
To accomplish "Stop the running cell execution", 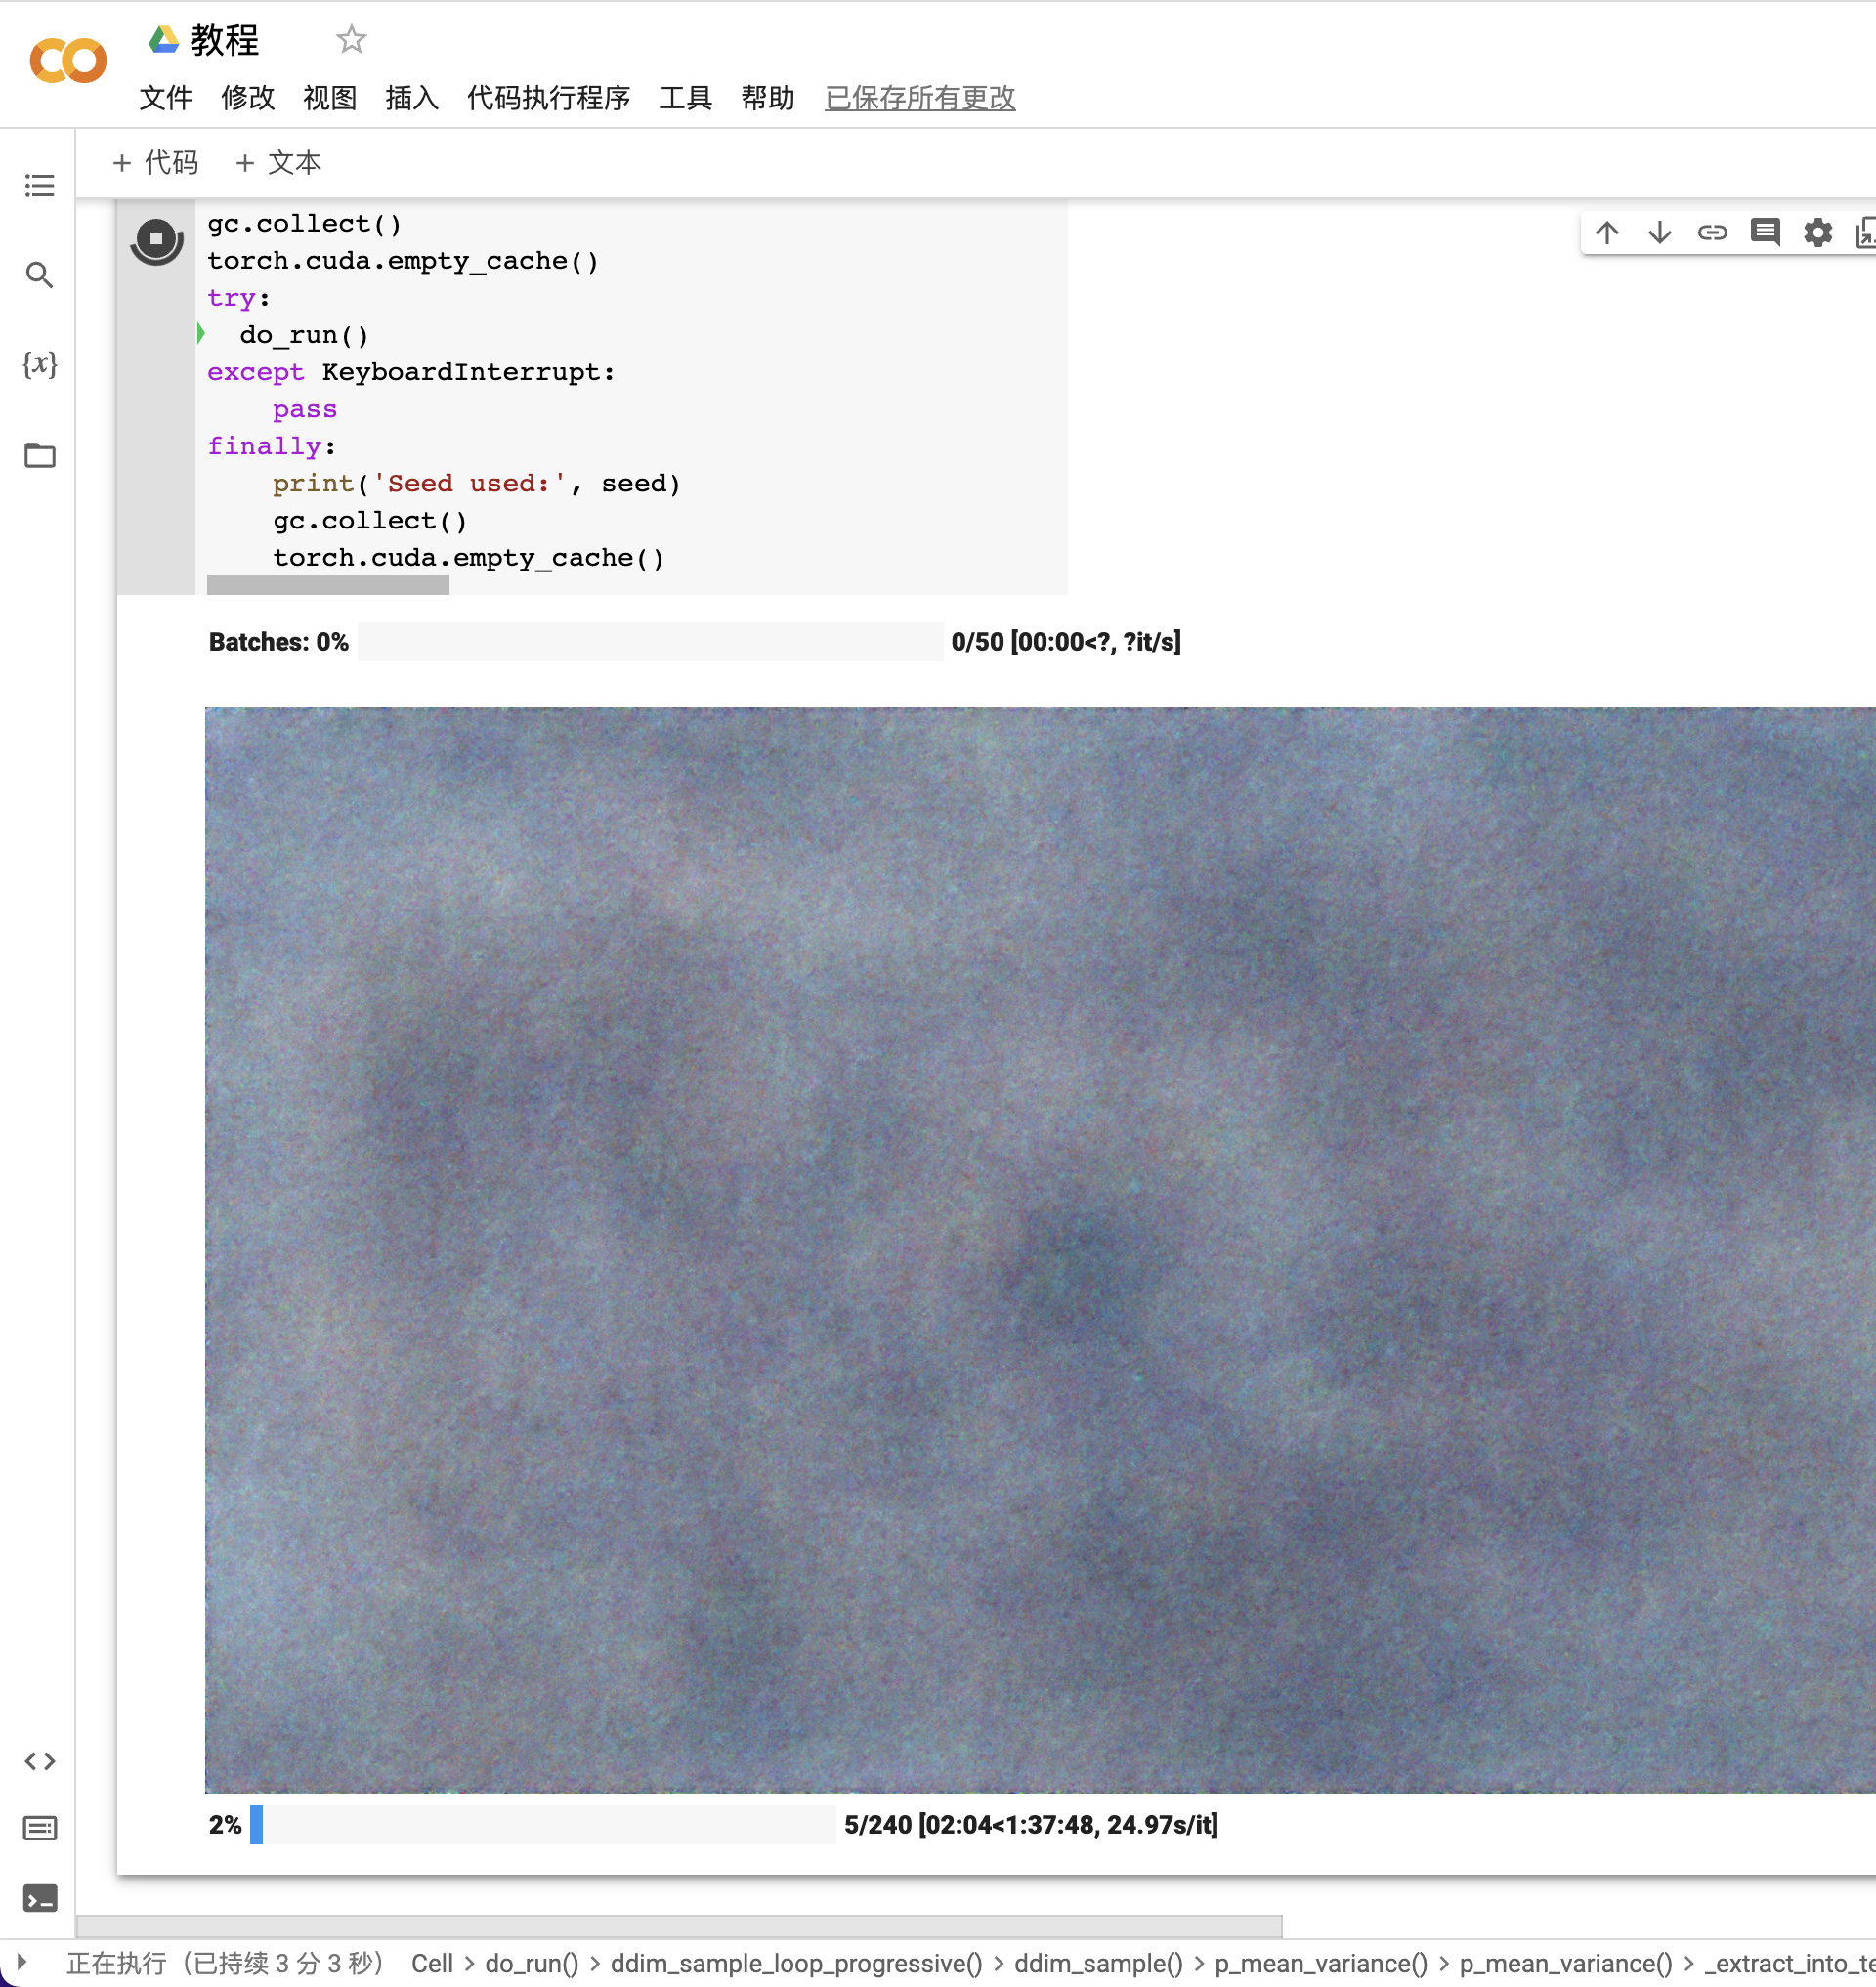I will [x=156, y=240].
